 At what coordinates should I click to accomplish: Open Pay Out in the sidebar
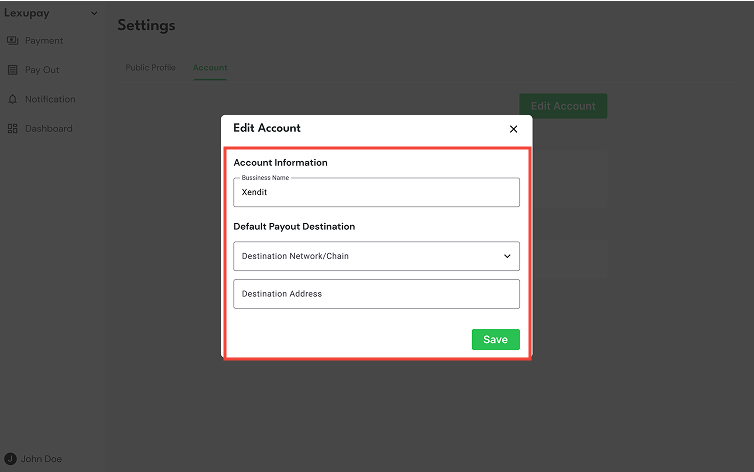[x=42, y=70]
